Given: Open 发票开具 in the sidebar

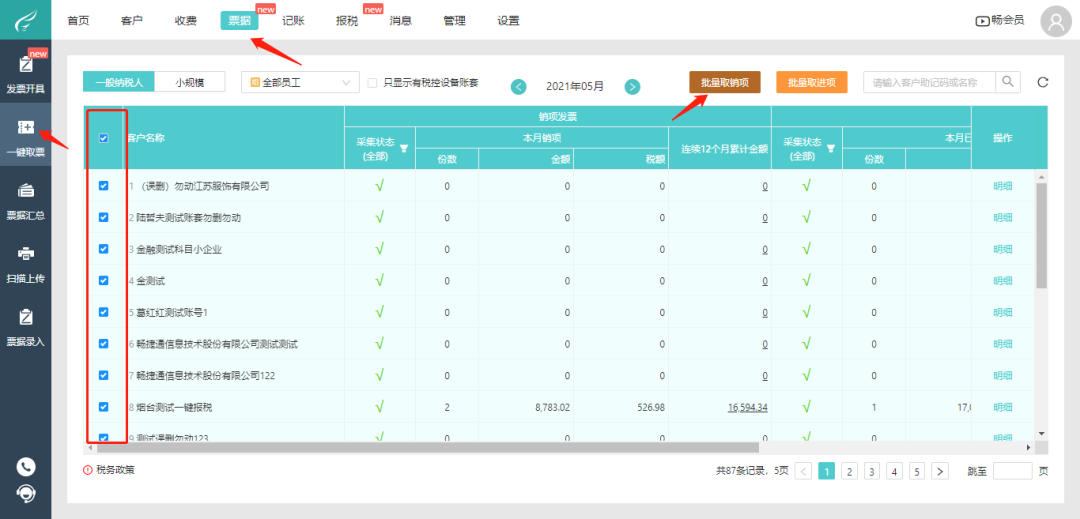Looking at the screenshot, I should [25, 74].
